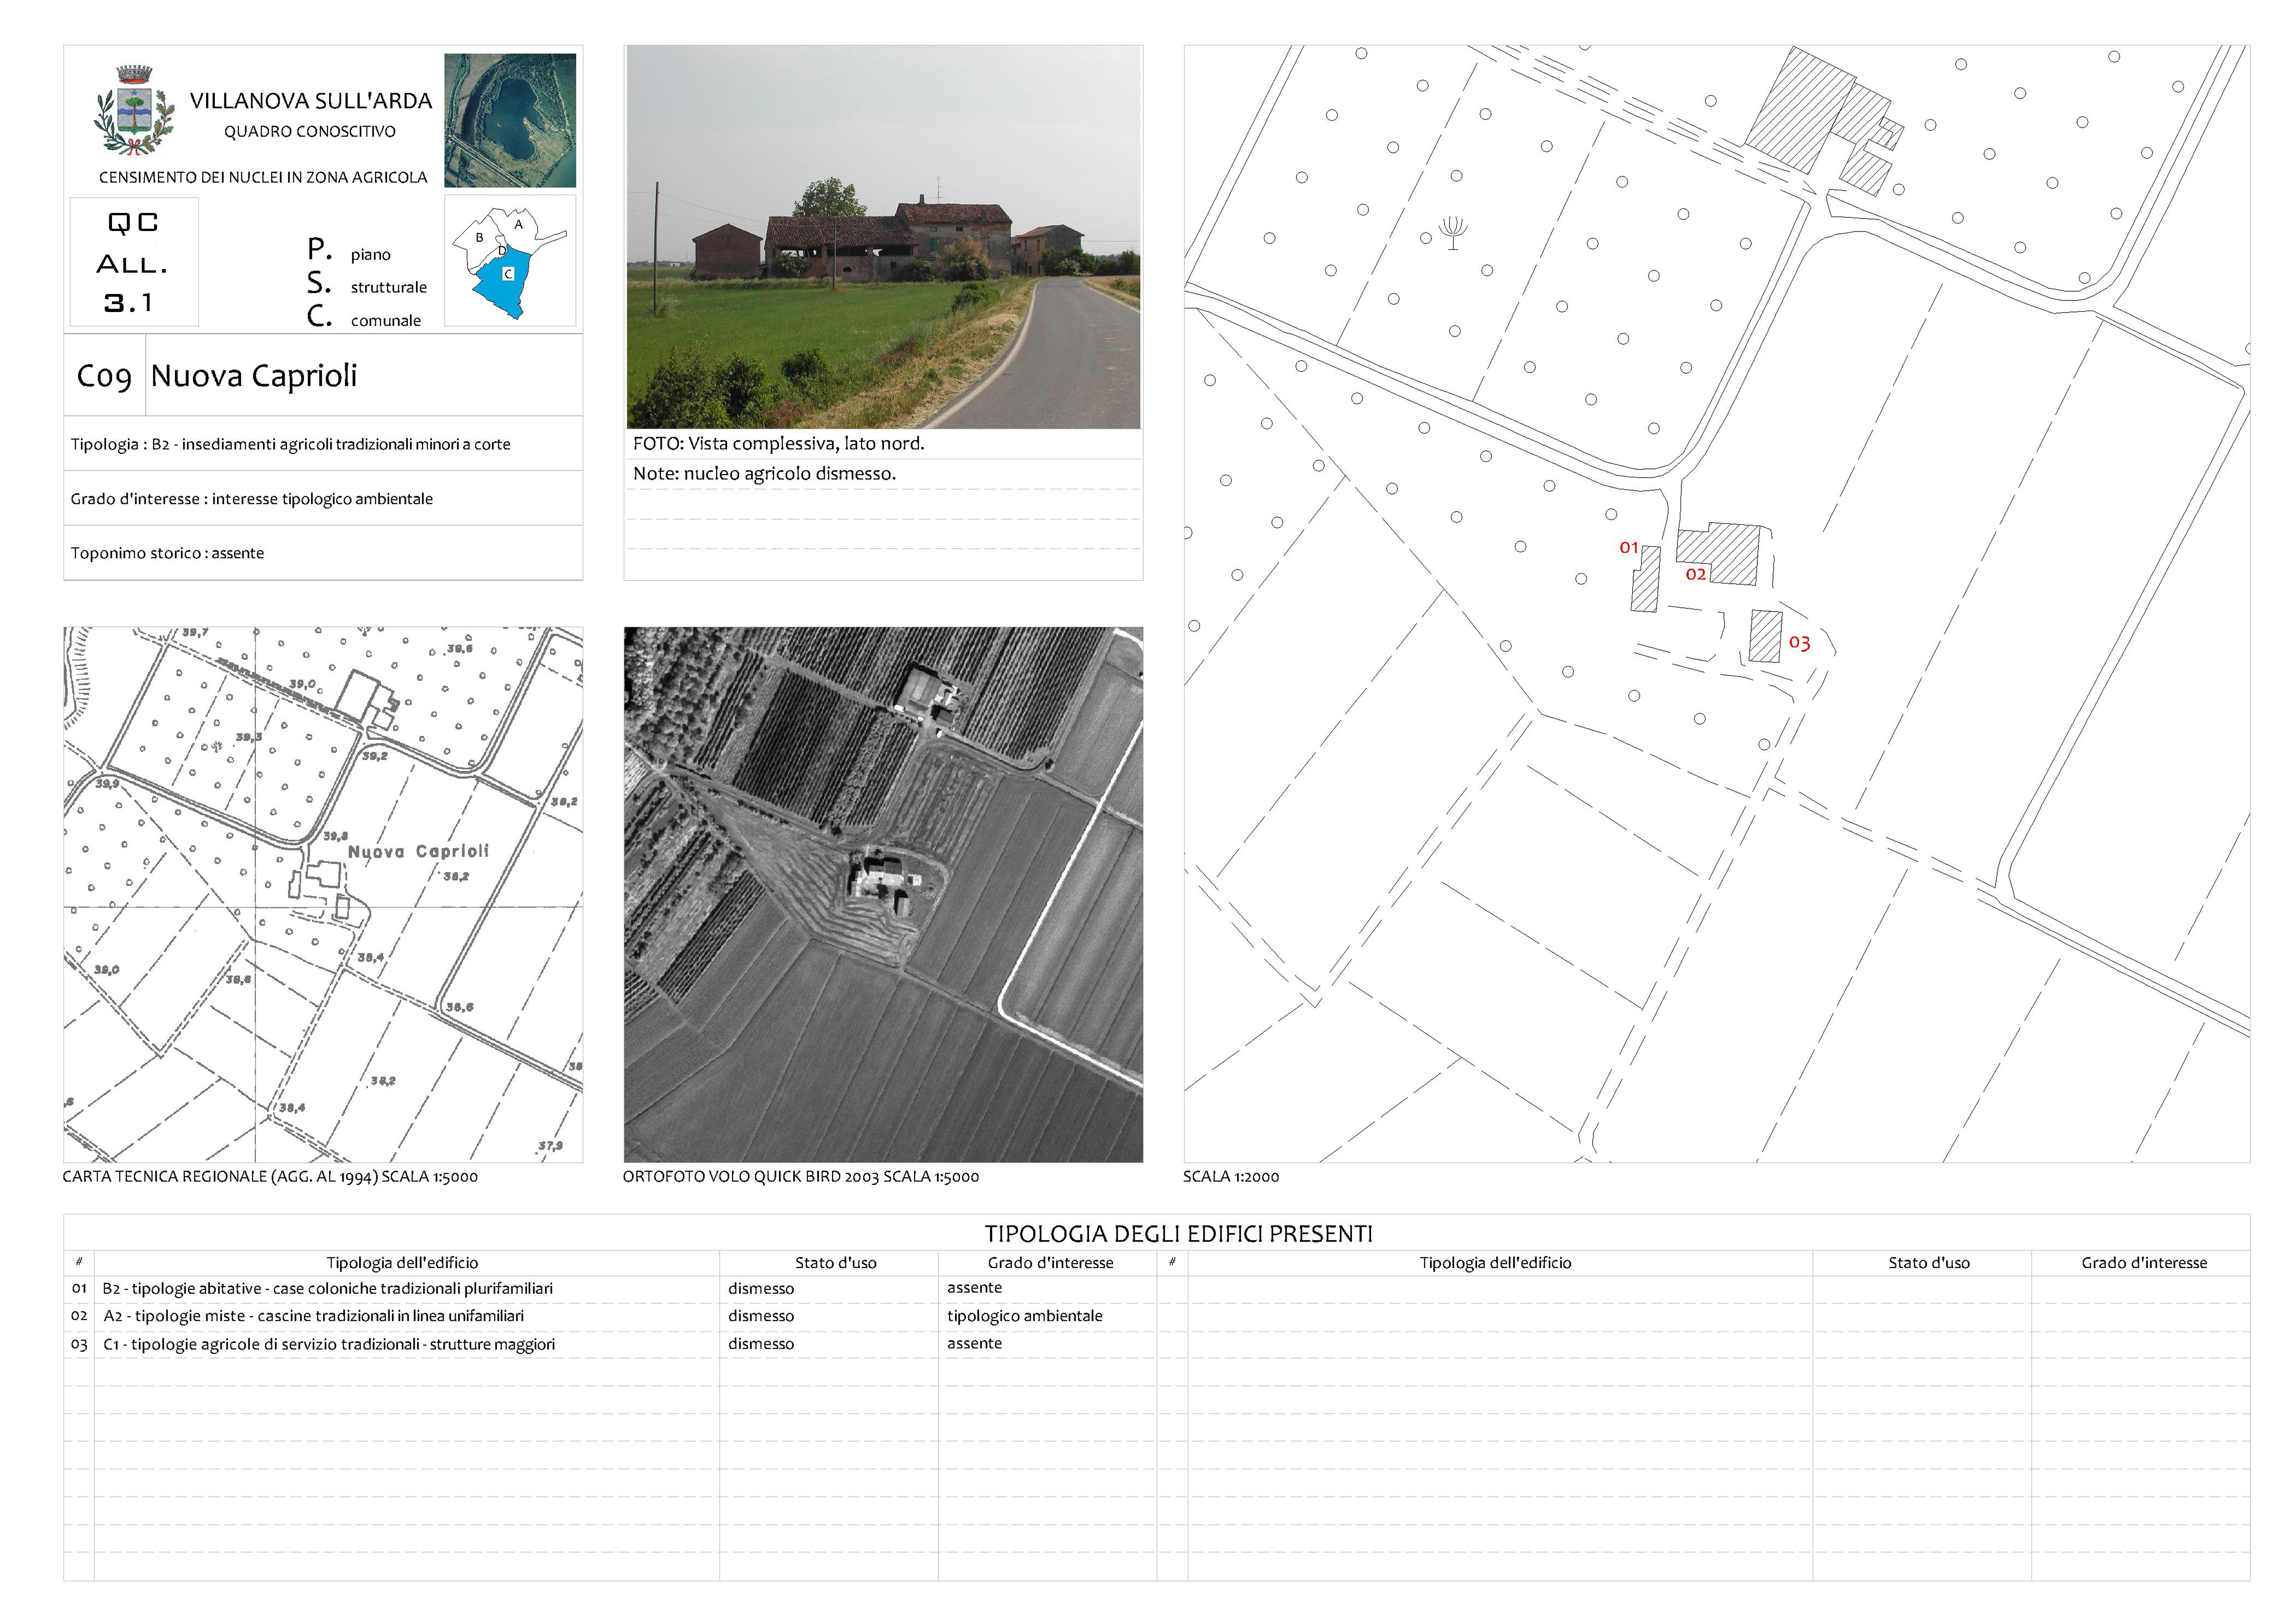Click 'tipologico ambientale' interest cell

(x=1025, y=1316)
